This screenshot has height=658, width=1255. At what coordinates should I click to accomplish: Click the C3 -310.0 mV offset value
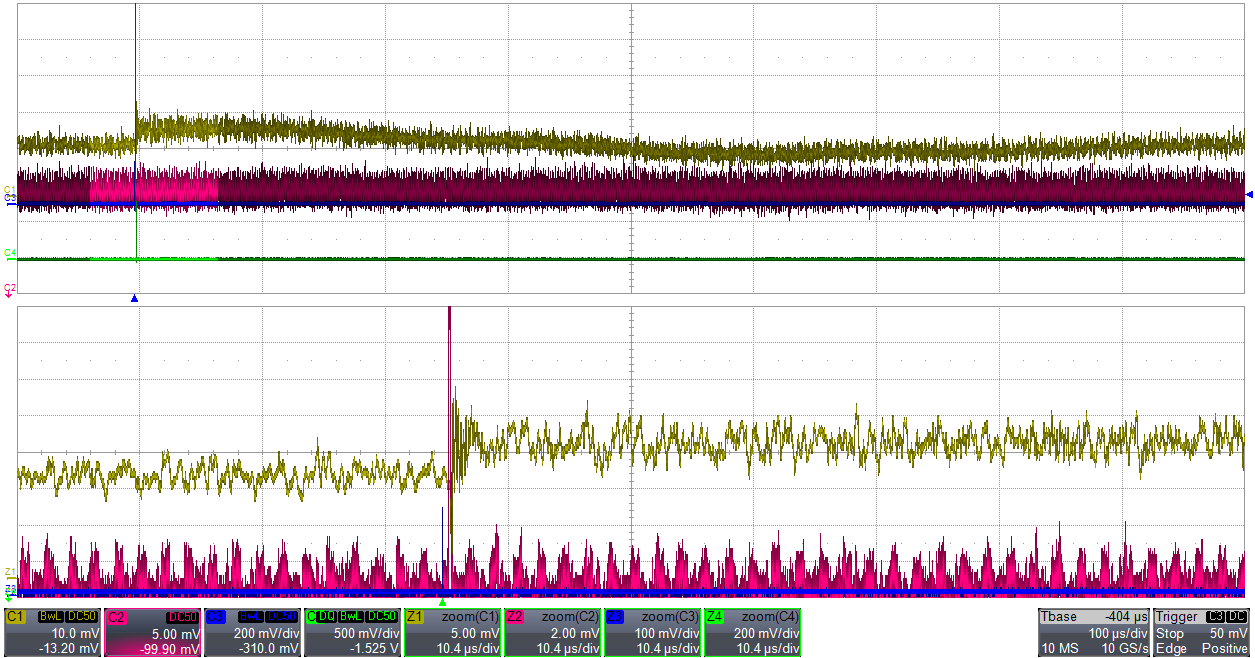(x=268, y=648)
